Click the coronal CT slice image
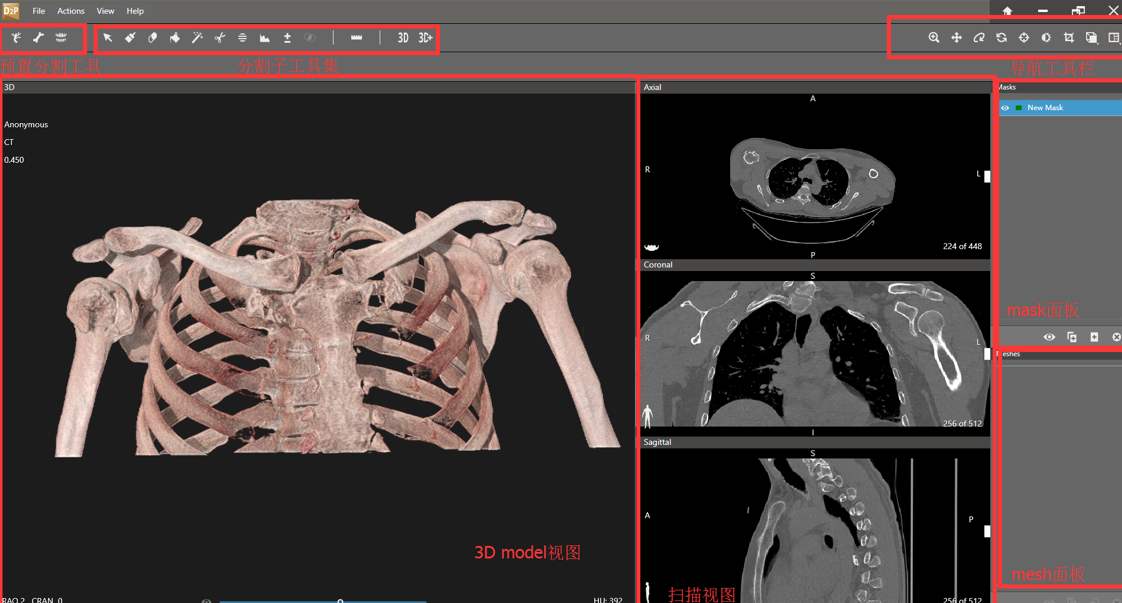 pyautogui.click(x=814, y=354)
